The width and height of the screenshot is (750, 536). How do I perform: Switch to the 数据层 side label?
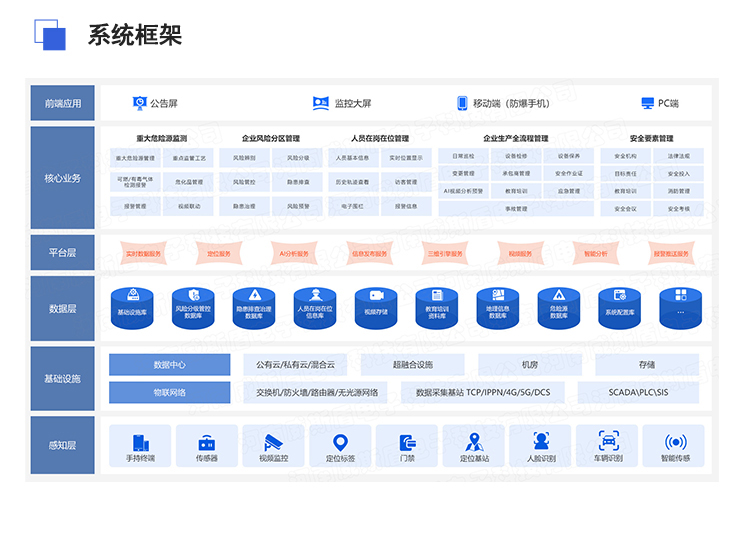click(x=62, y=309)
